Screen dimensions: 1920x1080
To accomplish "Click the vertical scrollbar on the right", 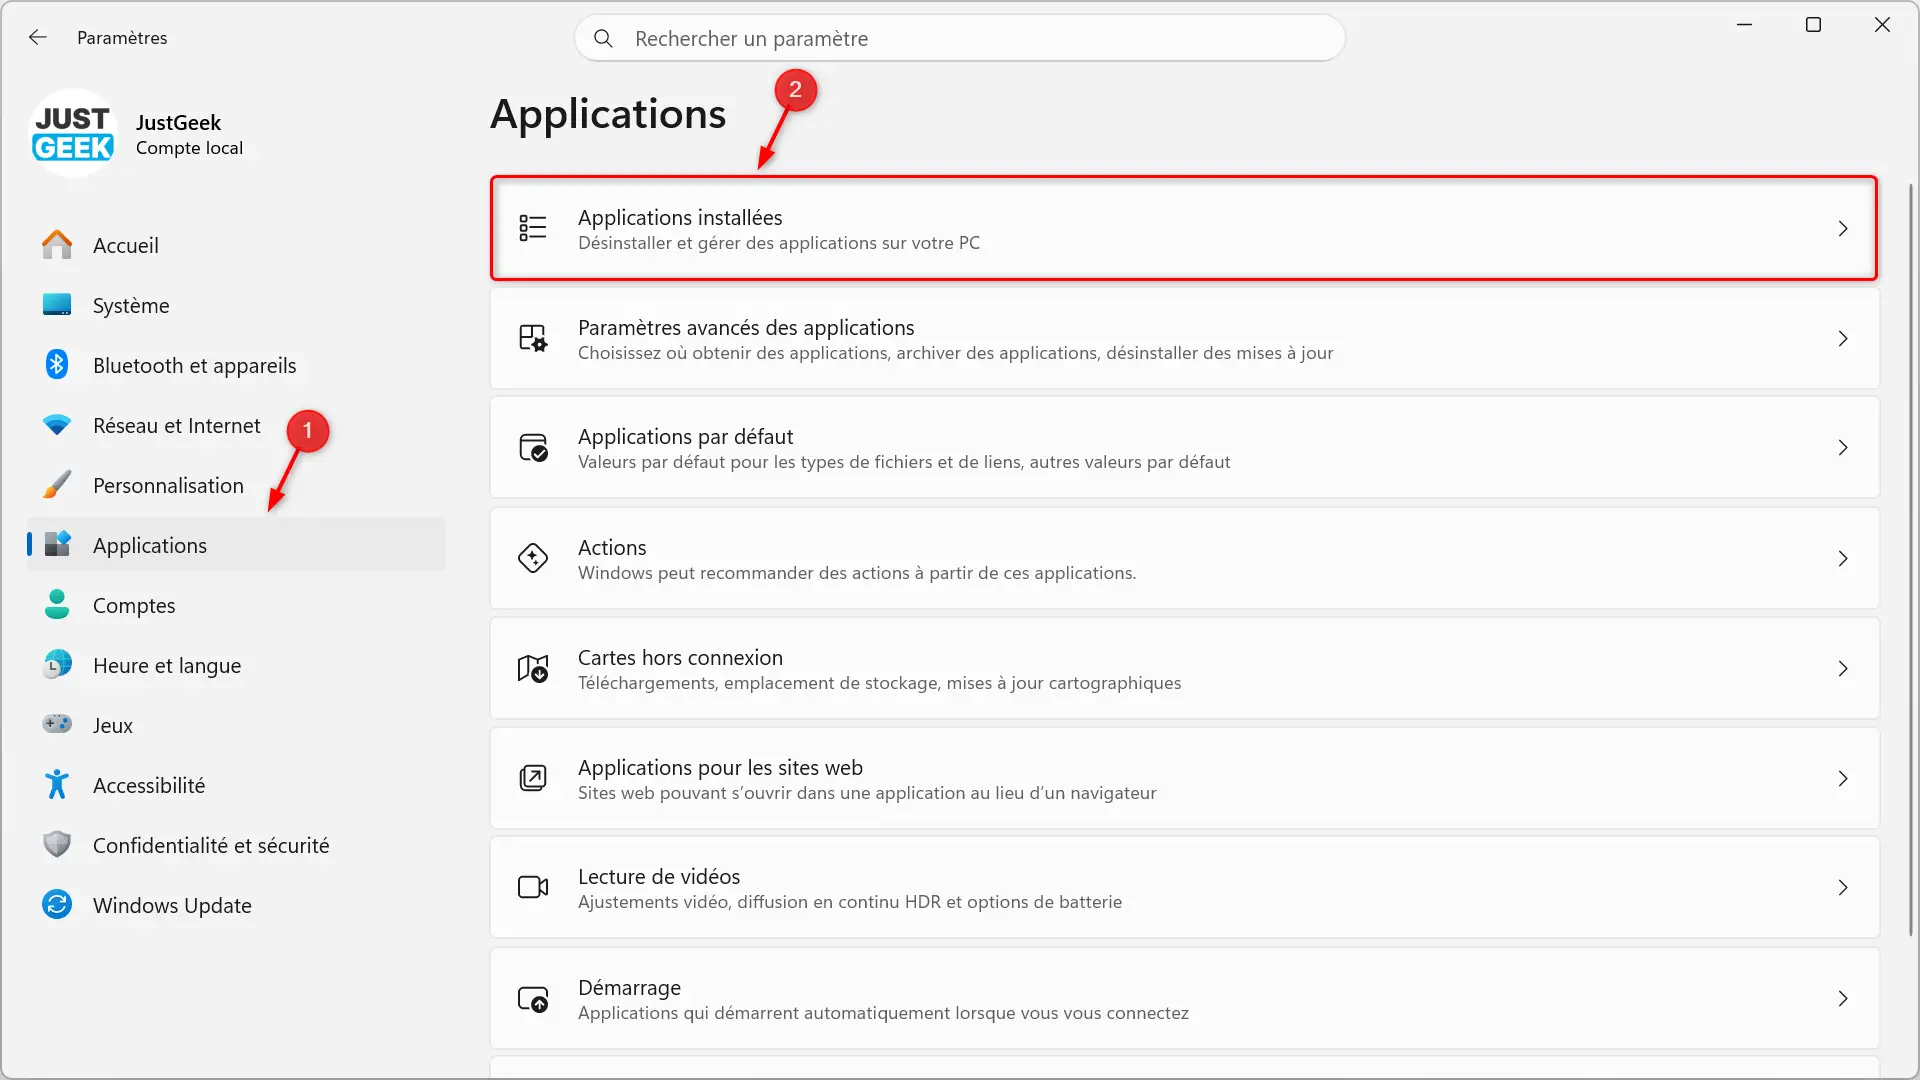I will pyautogui.click(x=1911, y=560).
